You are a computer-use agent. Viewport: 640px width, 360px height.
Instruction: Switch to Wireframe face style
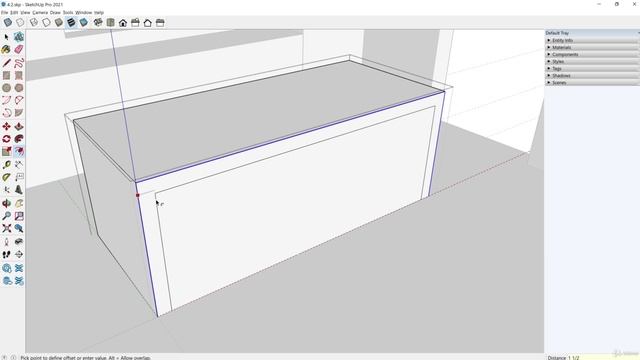[34, 22]
